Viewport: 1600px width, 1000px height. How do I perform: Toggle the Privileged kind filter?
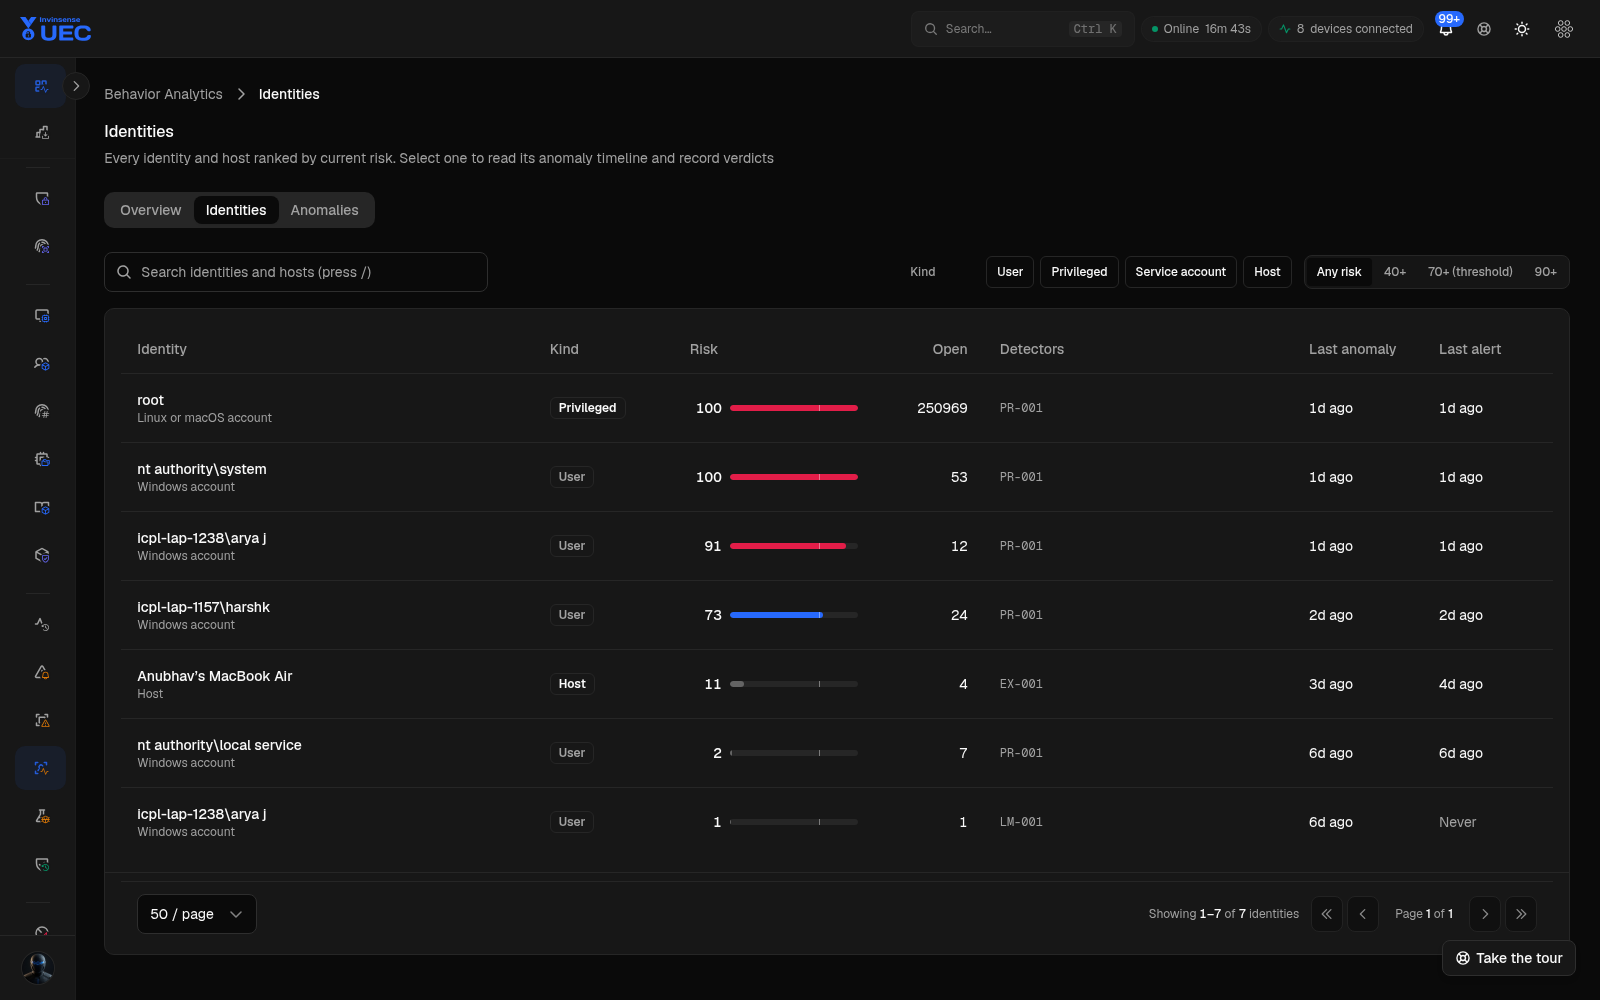(x=1079, y=272)
